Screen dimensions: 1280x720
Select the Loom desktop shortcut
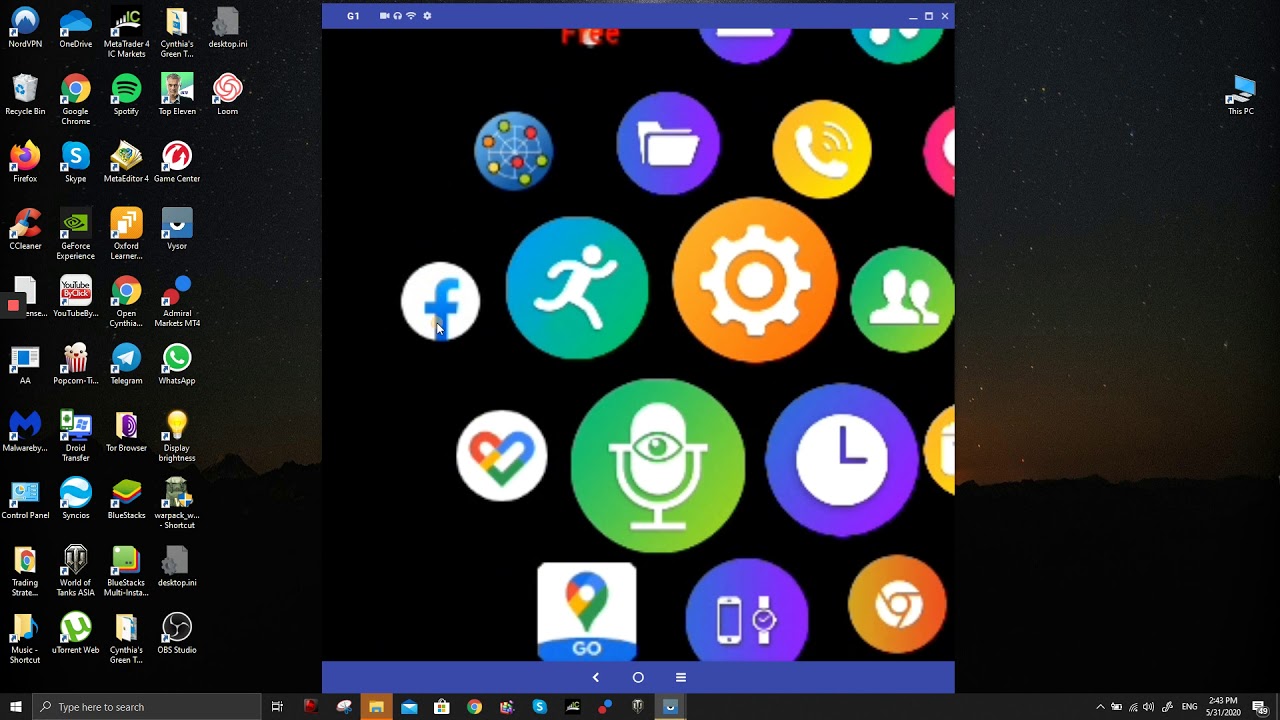click(227, 96)
